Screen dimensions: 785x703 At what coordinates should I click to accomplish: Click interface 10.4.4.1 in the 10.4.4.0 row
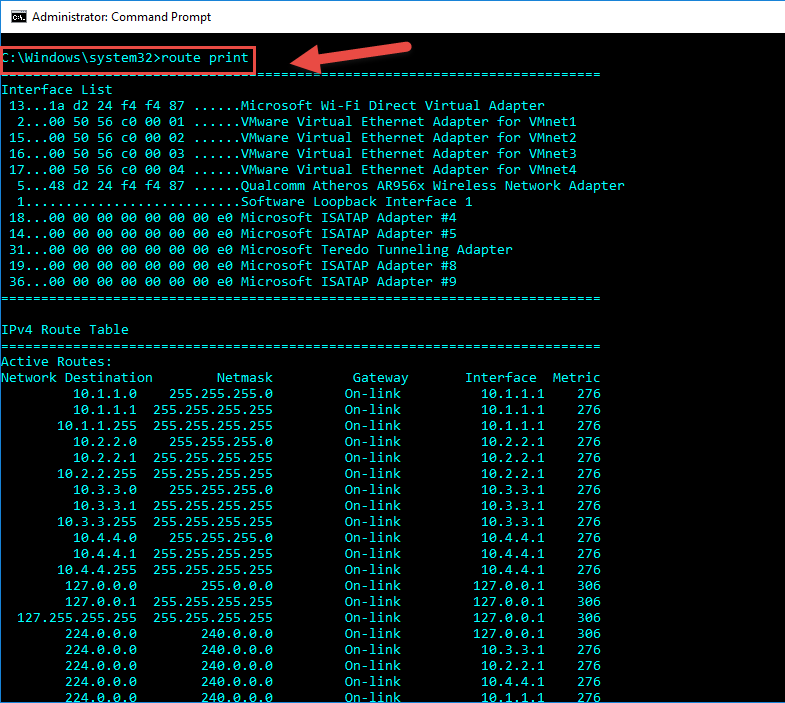(x=513, y=538)
